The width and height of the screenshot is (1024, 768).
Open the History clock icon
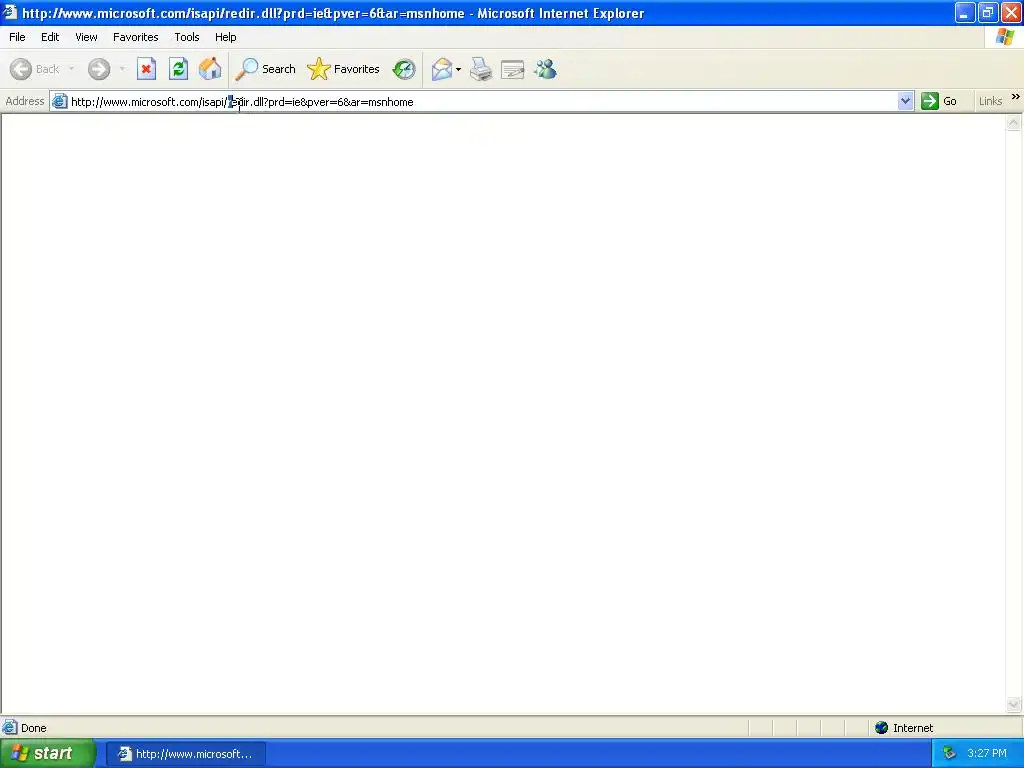[404, 69]
